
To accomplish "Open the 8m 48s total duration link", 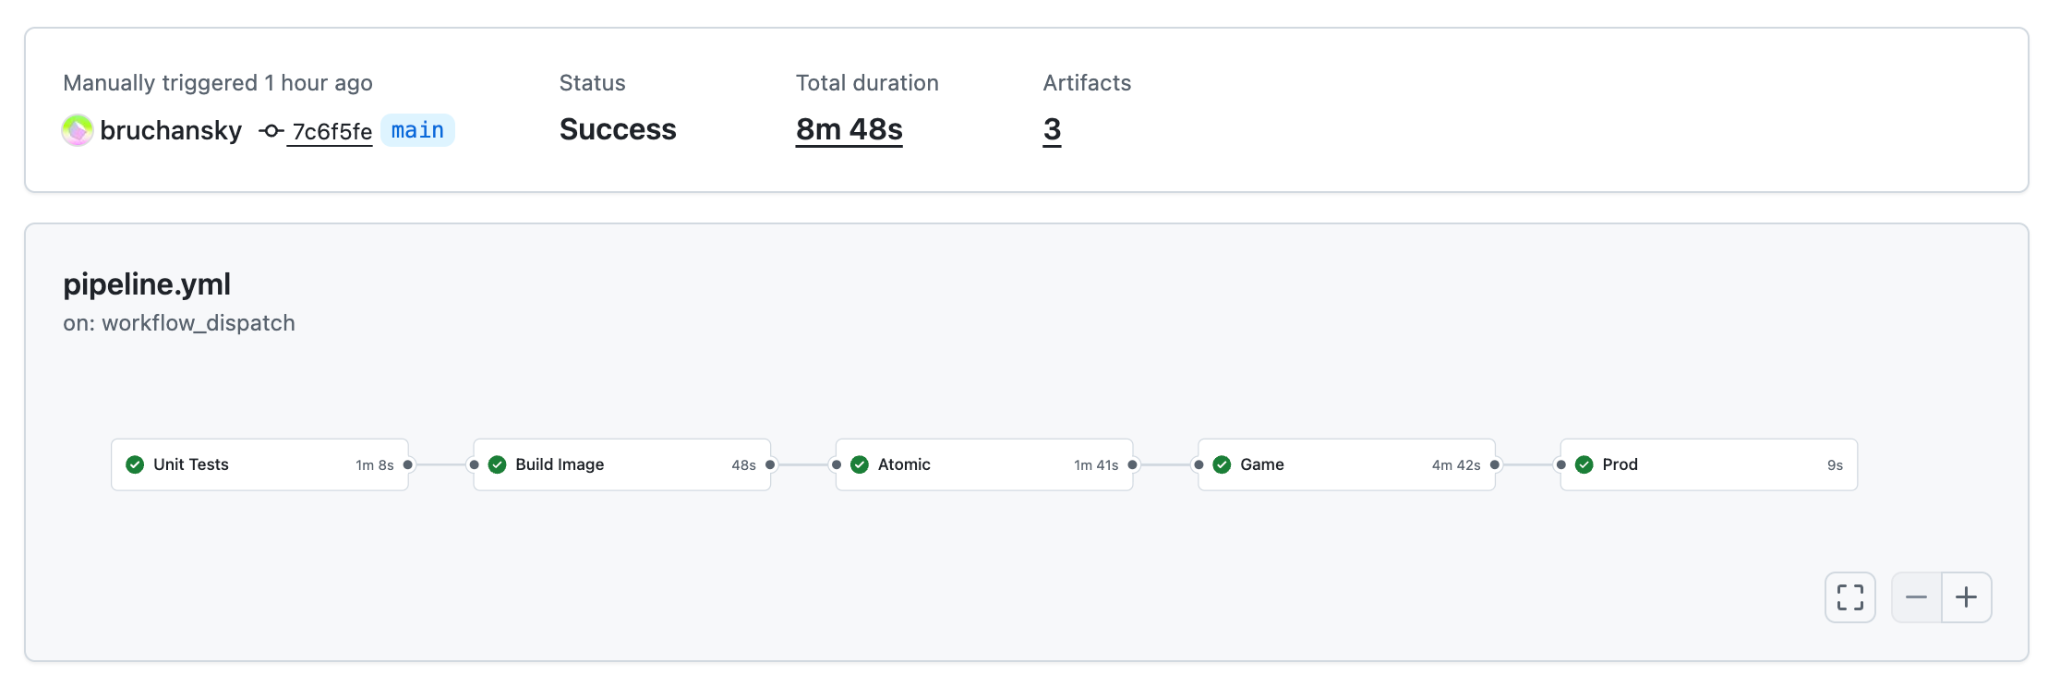I will 849,130.
